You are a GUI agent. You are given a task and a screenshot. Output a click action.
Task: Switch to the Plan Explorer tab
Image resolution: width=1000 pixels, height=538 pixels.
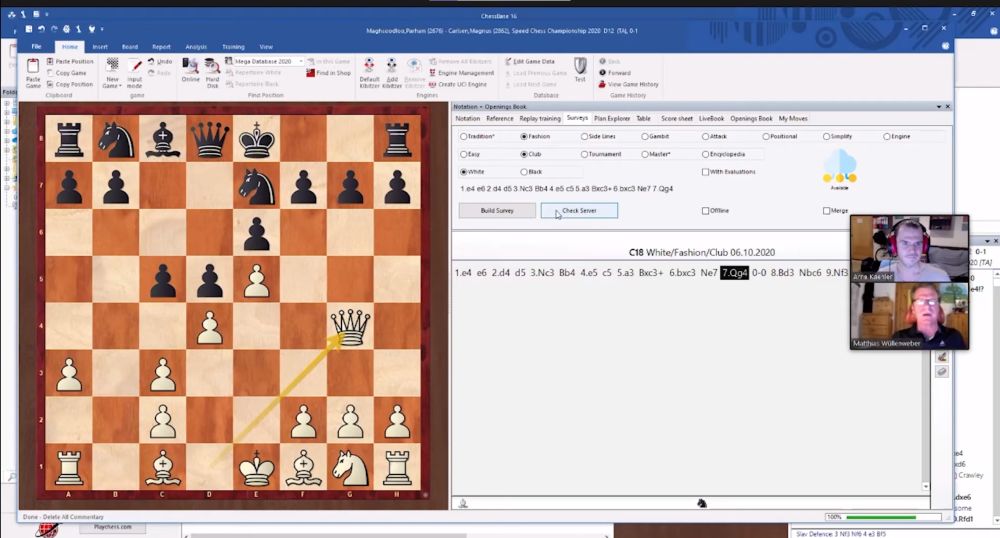coord(612,118)
